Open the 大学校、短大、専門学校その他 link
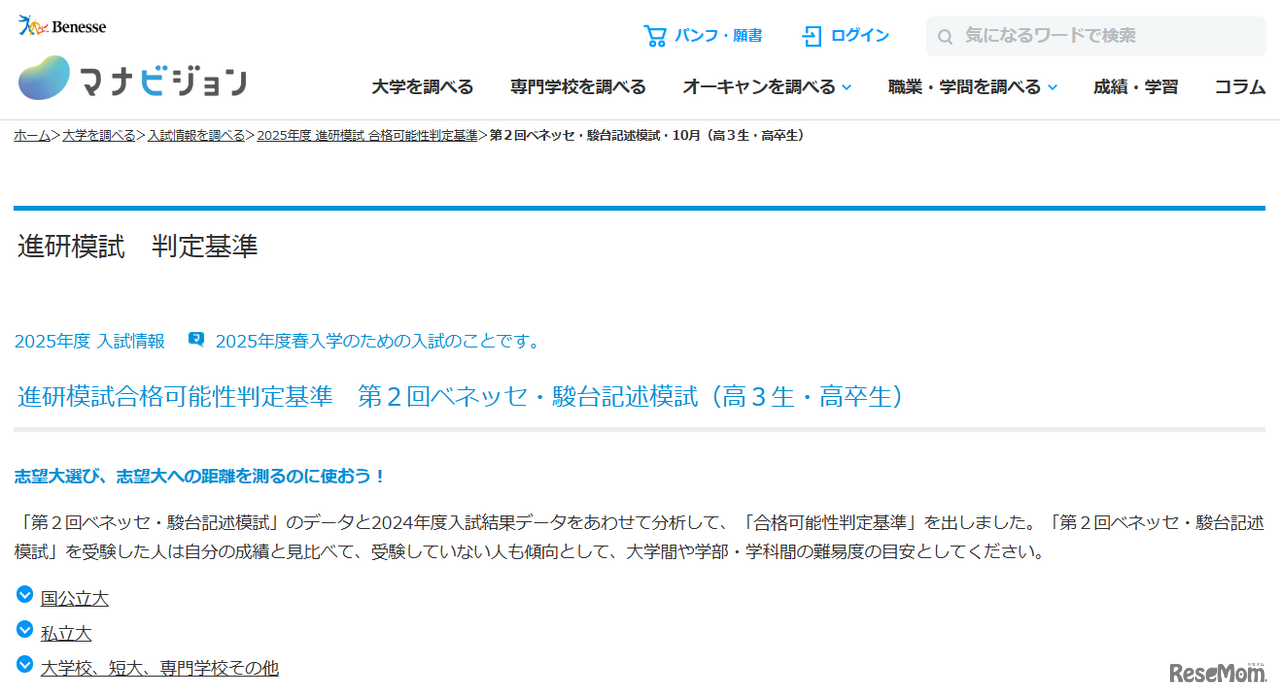1280x696 pixels. click(159, 667)
